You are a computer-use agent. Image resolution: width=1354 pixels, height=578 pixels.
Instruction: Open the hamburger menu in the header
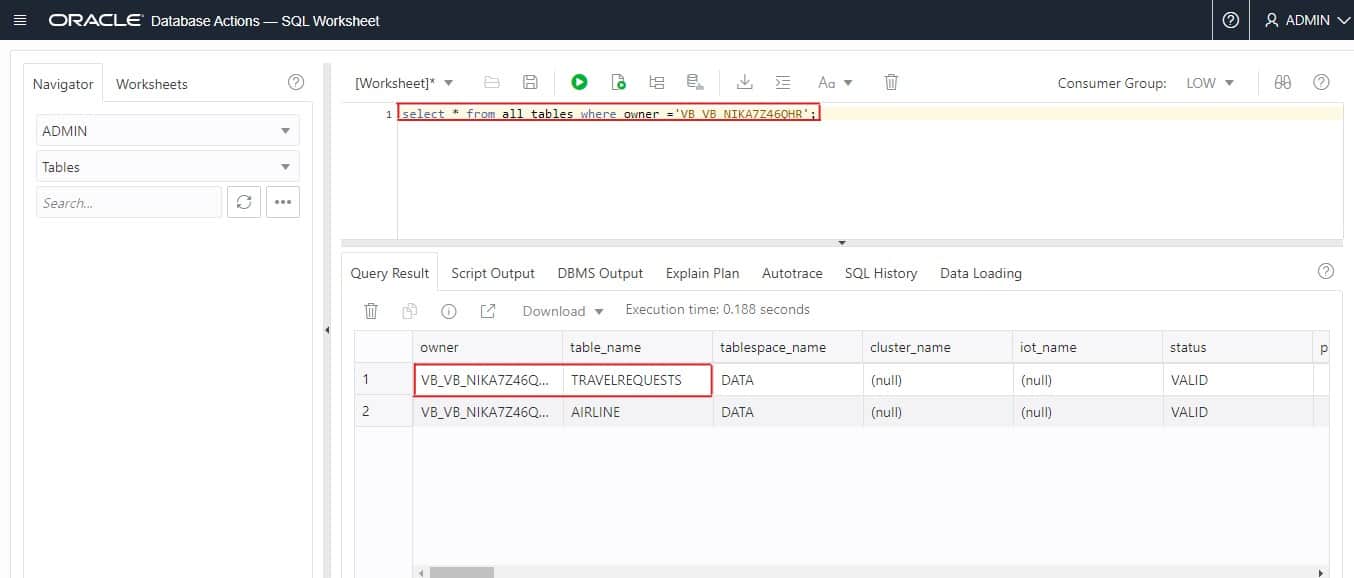point(20,20)
